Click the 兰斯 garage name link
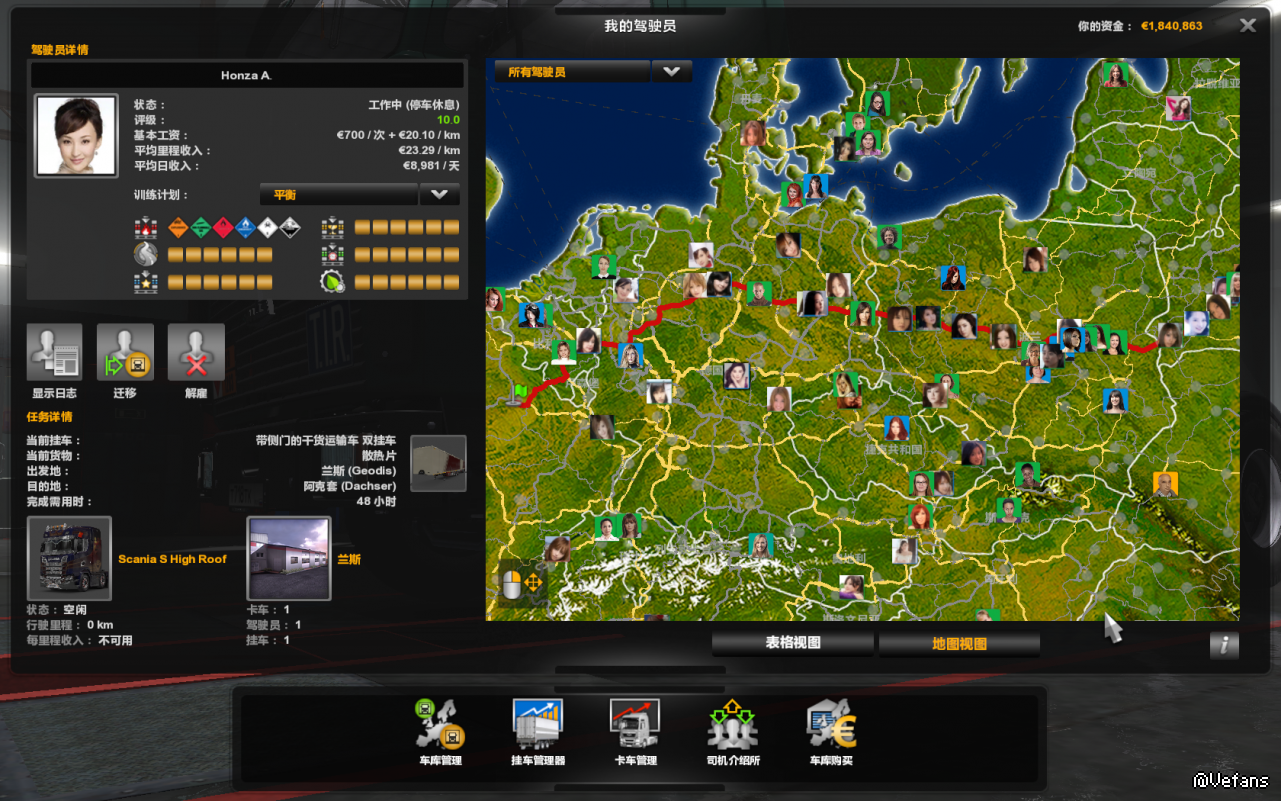 pyautogui.click(x=348, y=559)
